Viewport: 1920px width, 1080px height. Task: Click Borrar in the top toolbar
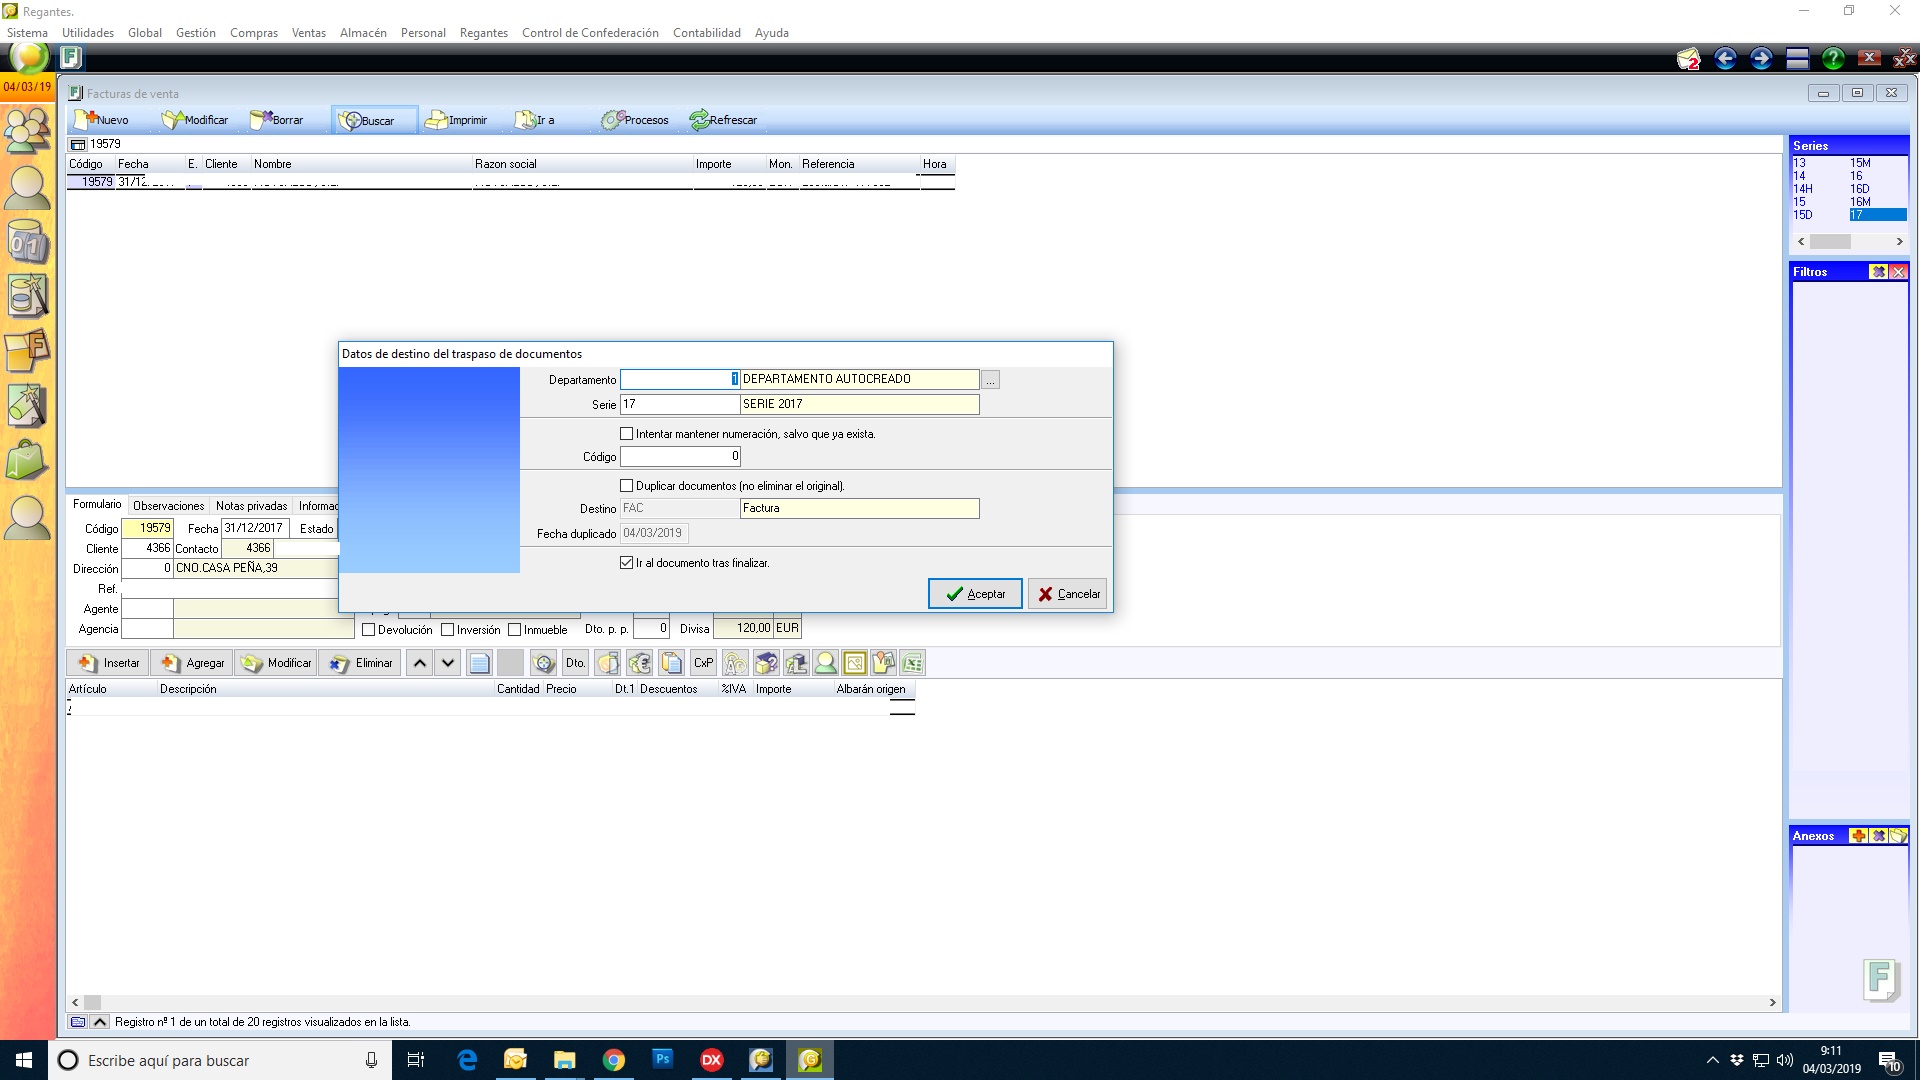pyautogui.click(x=276, y=120)
